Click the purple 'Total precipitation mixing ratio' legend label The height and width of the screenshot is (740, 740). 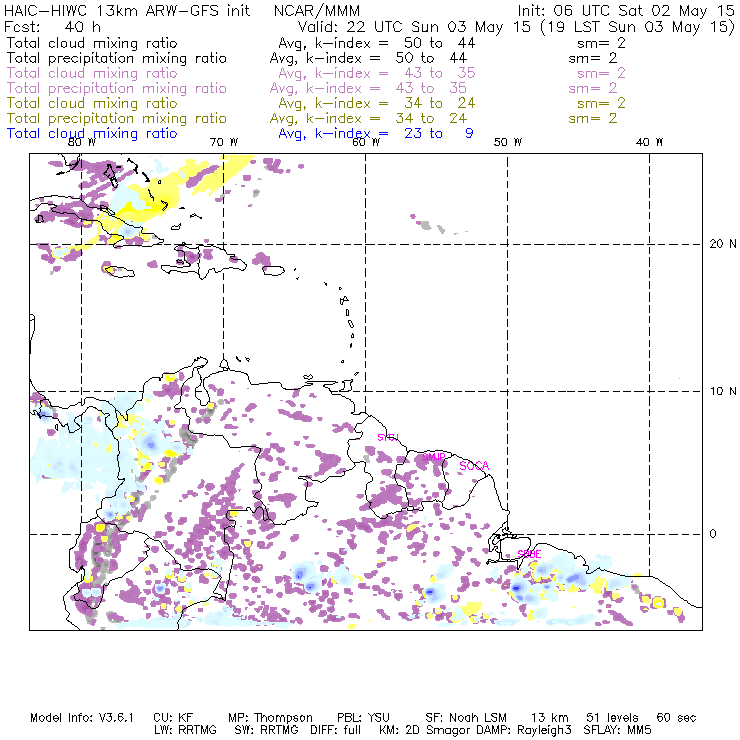(117, 88)
